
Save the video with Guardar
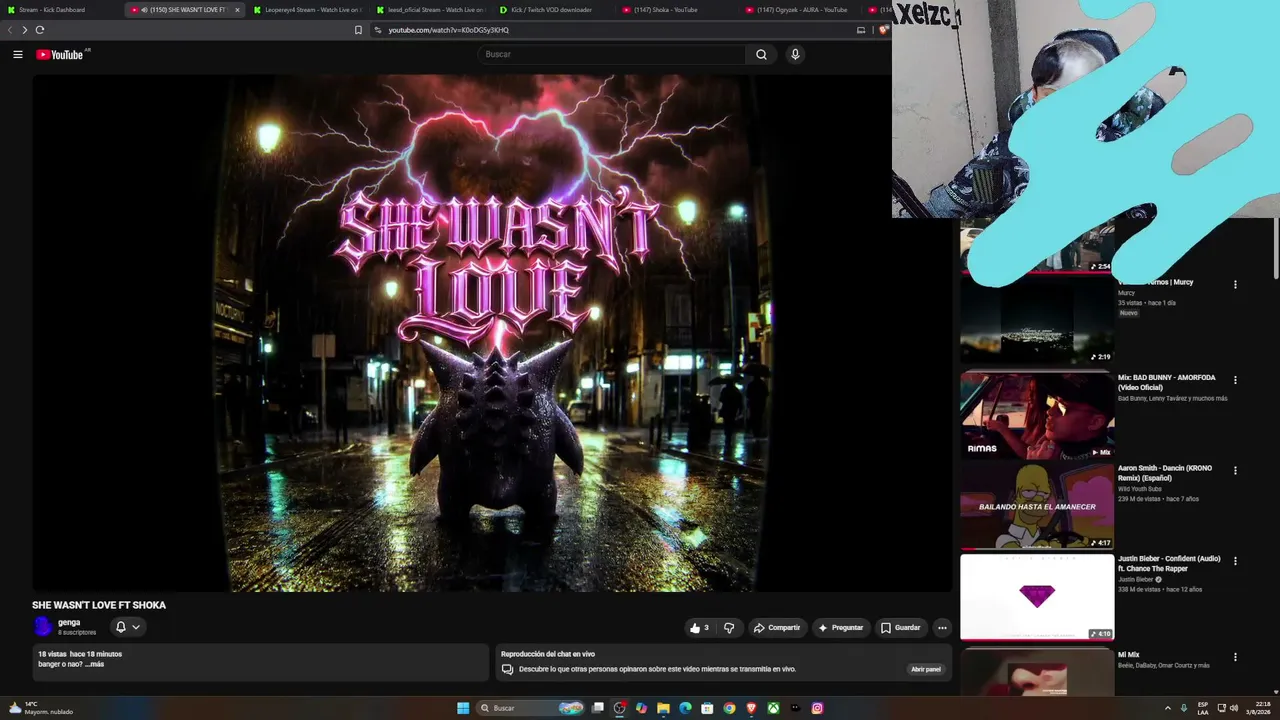900,628
